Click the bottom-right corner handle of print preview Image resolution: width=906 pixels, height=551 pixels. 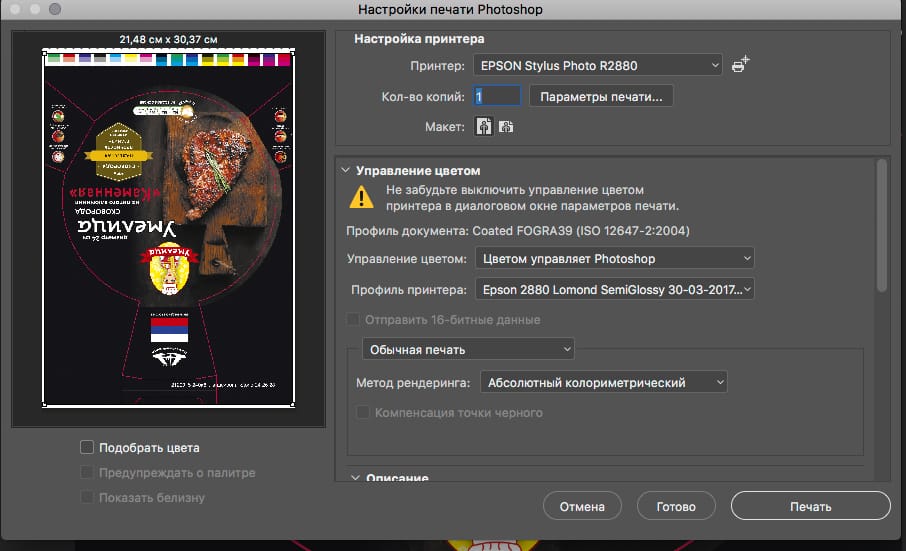[x=293, y=404]
